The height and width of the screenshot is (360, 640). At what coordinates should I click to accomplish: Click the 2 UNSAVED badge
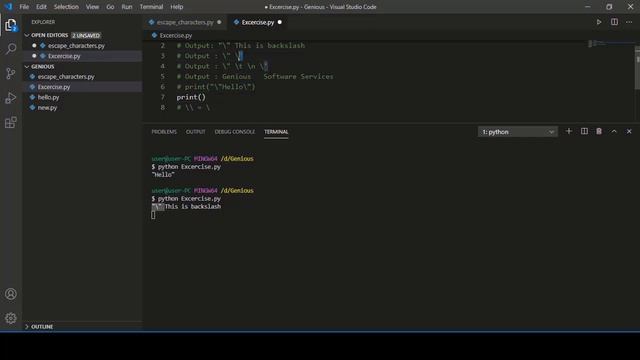pyautogui.click(x=86, y=36)
